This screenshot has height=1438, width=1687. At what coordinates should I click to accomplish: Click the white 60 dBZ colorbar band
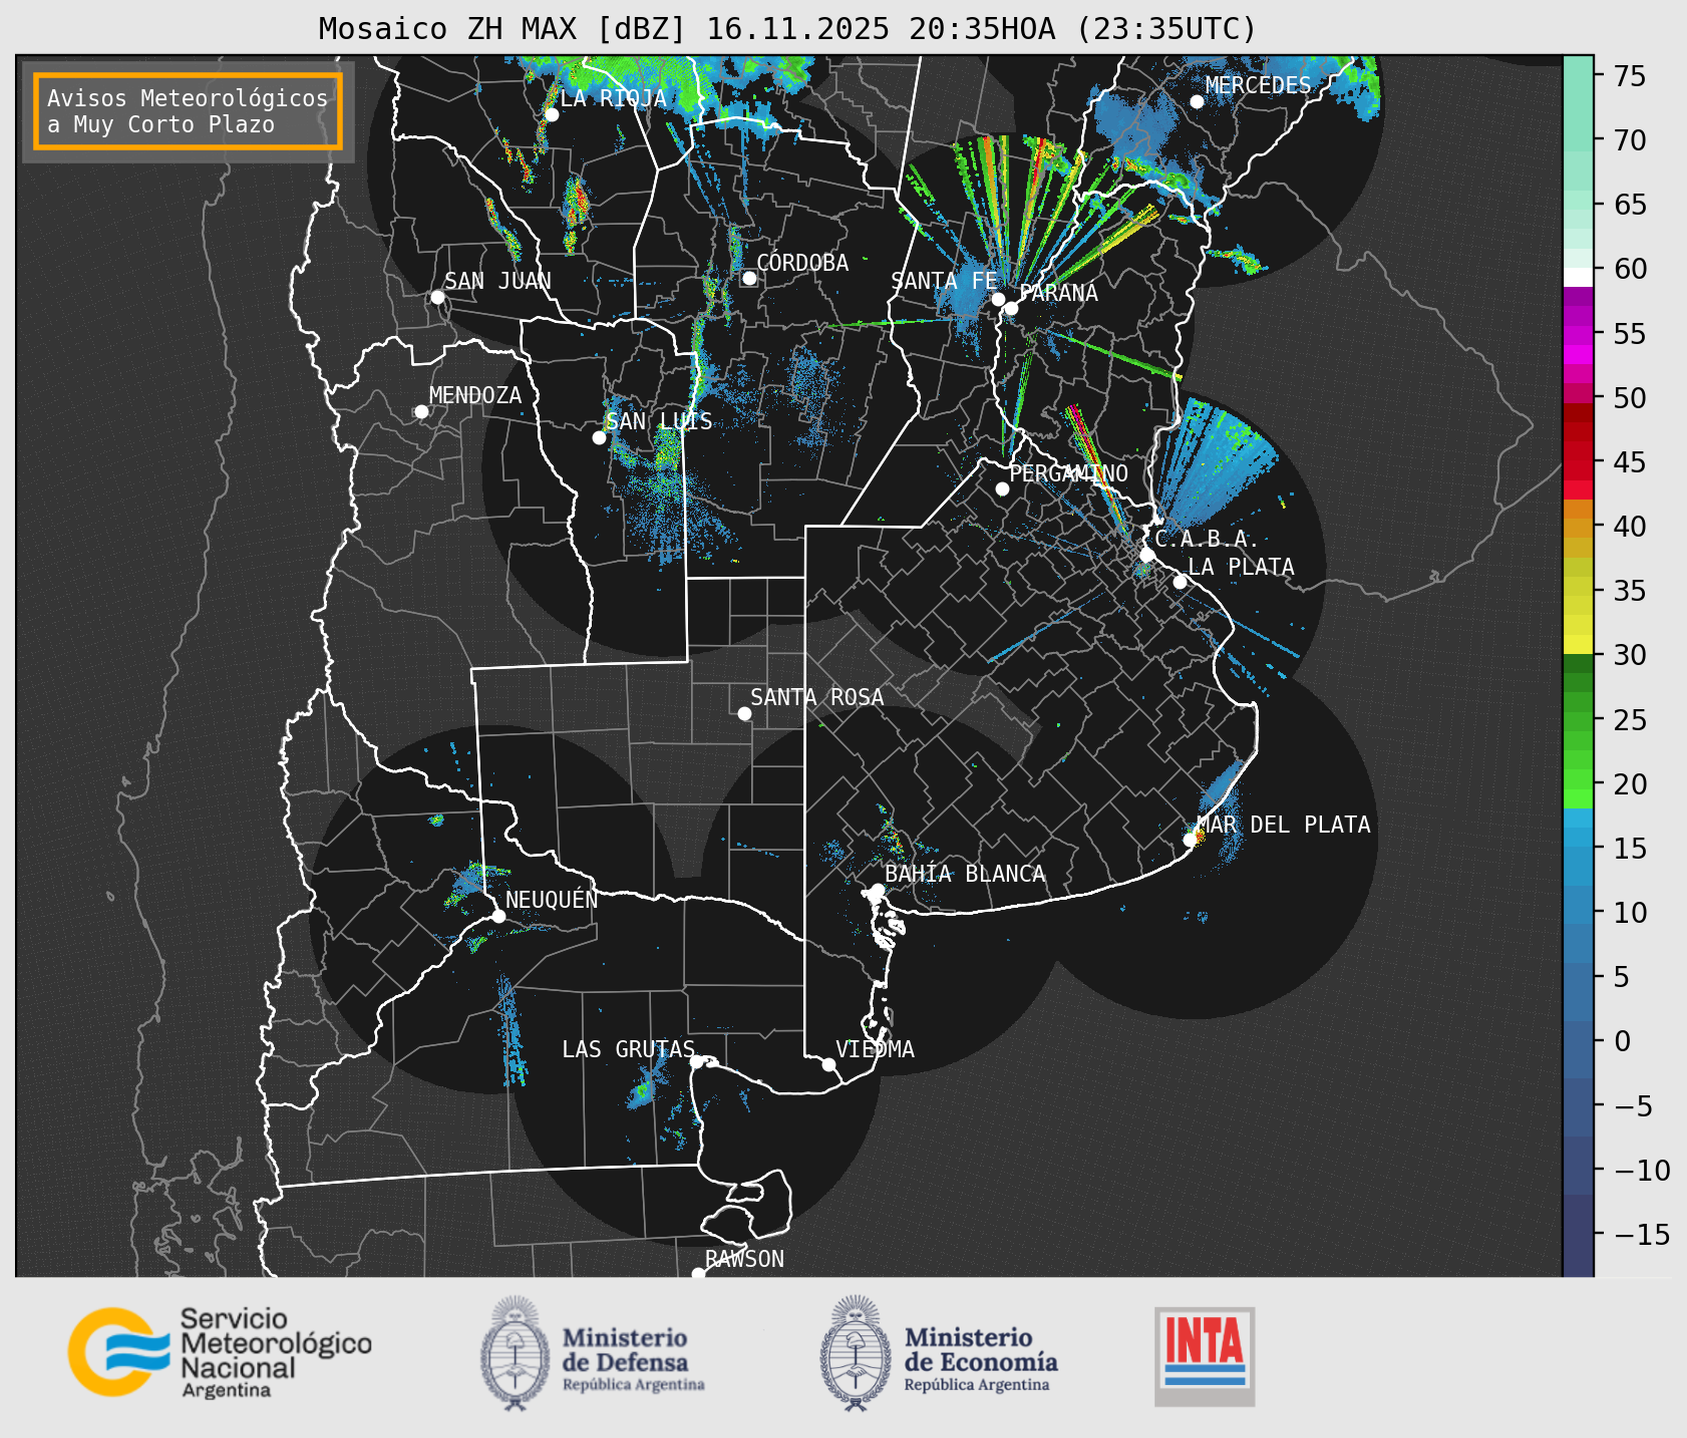pyautogui.click(x=1577, y=275)
